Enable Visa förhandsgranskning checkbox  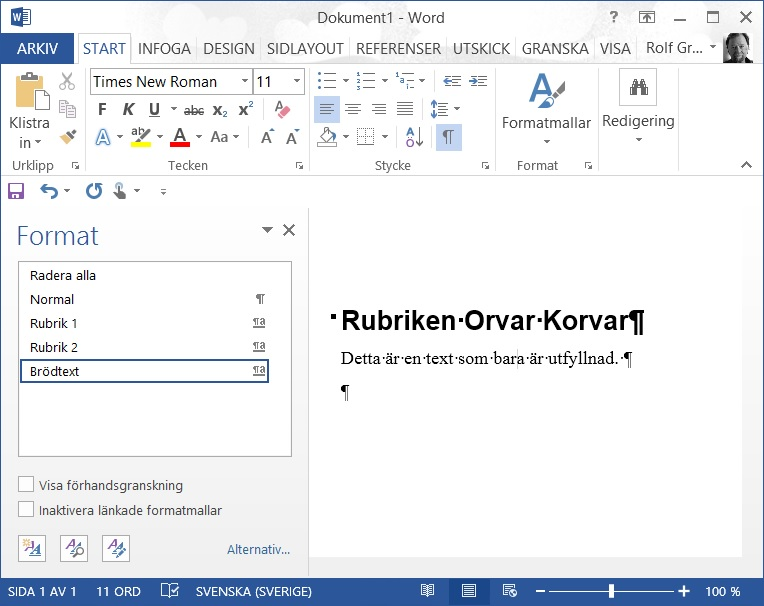click(x=26, y=485)
